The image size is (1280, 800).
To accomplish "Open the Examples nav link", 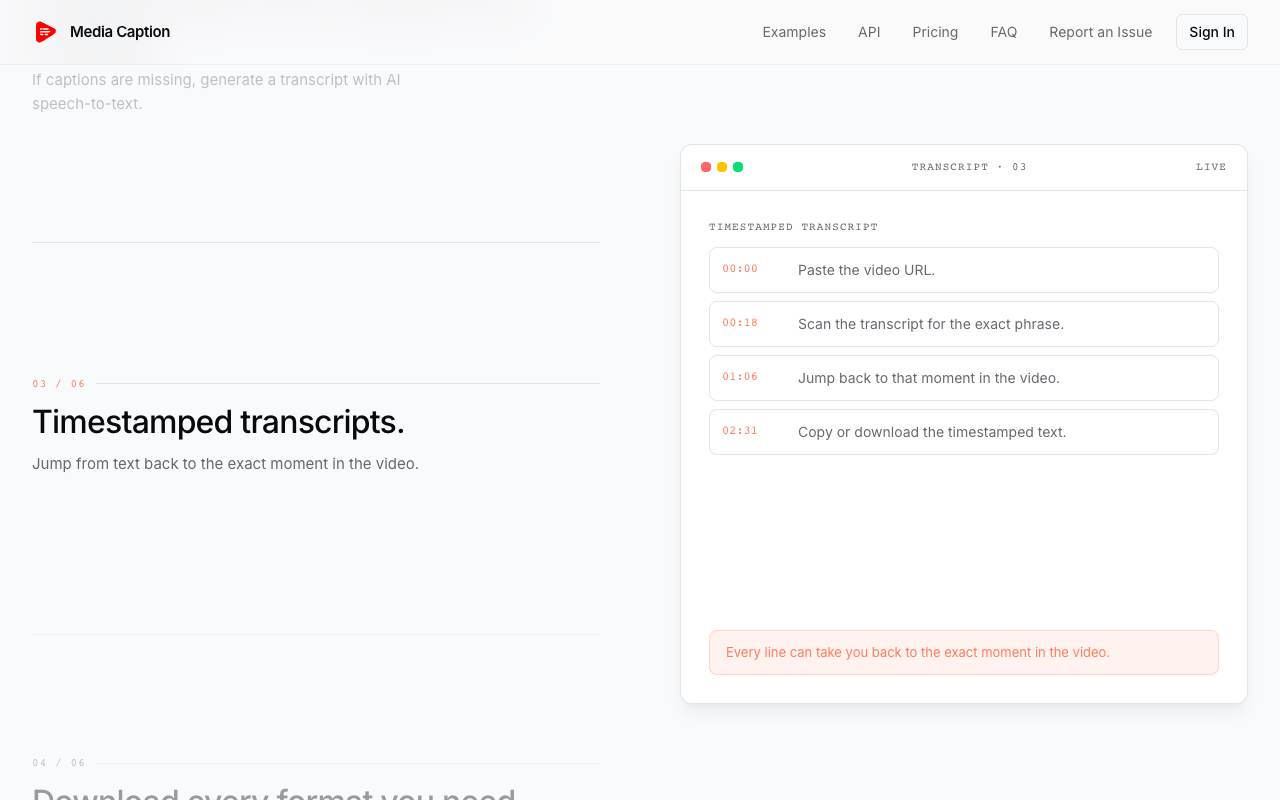I will tap(794, 32).
